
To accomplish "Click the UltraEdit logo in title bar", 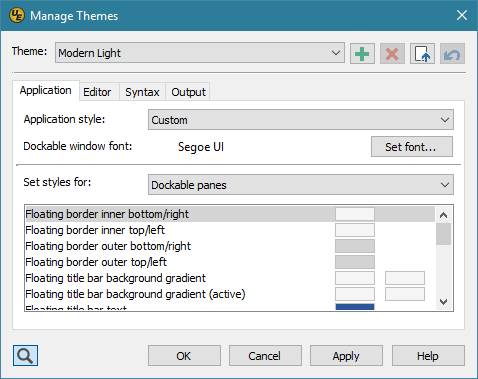I will coord(17,15).
